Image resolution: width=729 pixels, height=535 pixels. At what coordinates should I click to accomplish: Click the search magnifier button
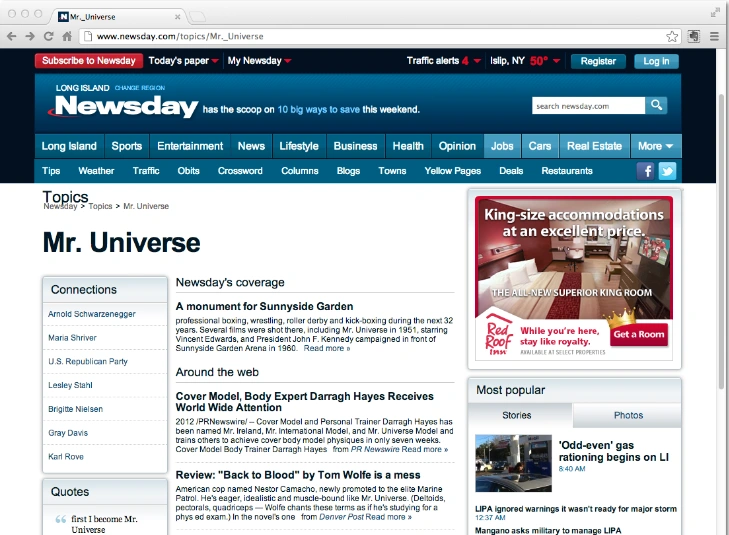[x=656, y=106]
